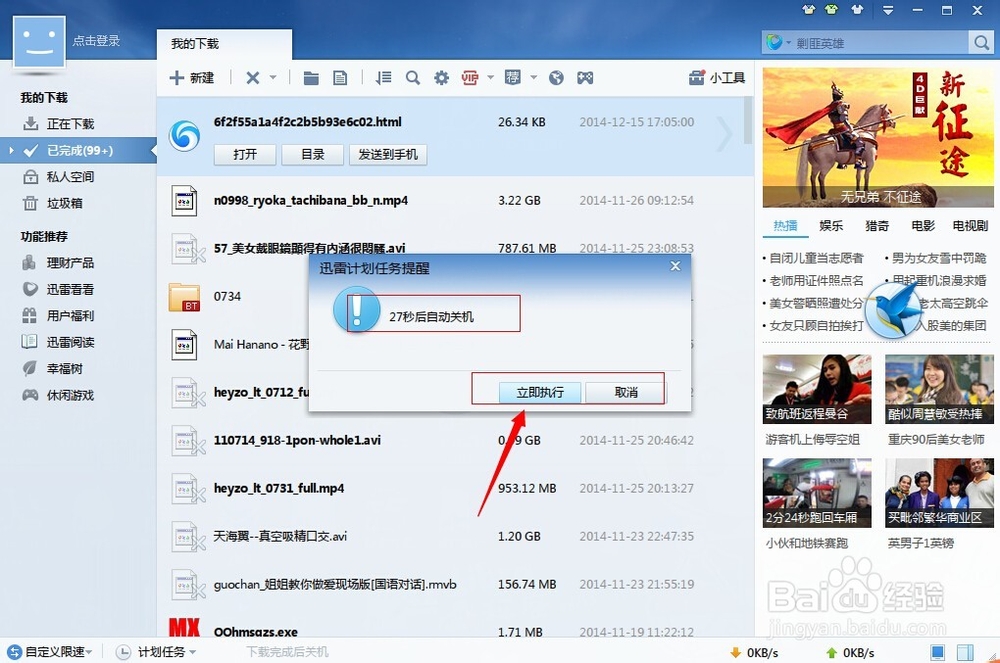Open settings via the gear icon
Image resolution: width=1000 pixels, height=663 pixels.
click(x=442, y=77)
